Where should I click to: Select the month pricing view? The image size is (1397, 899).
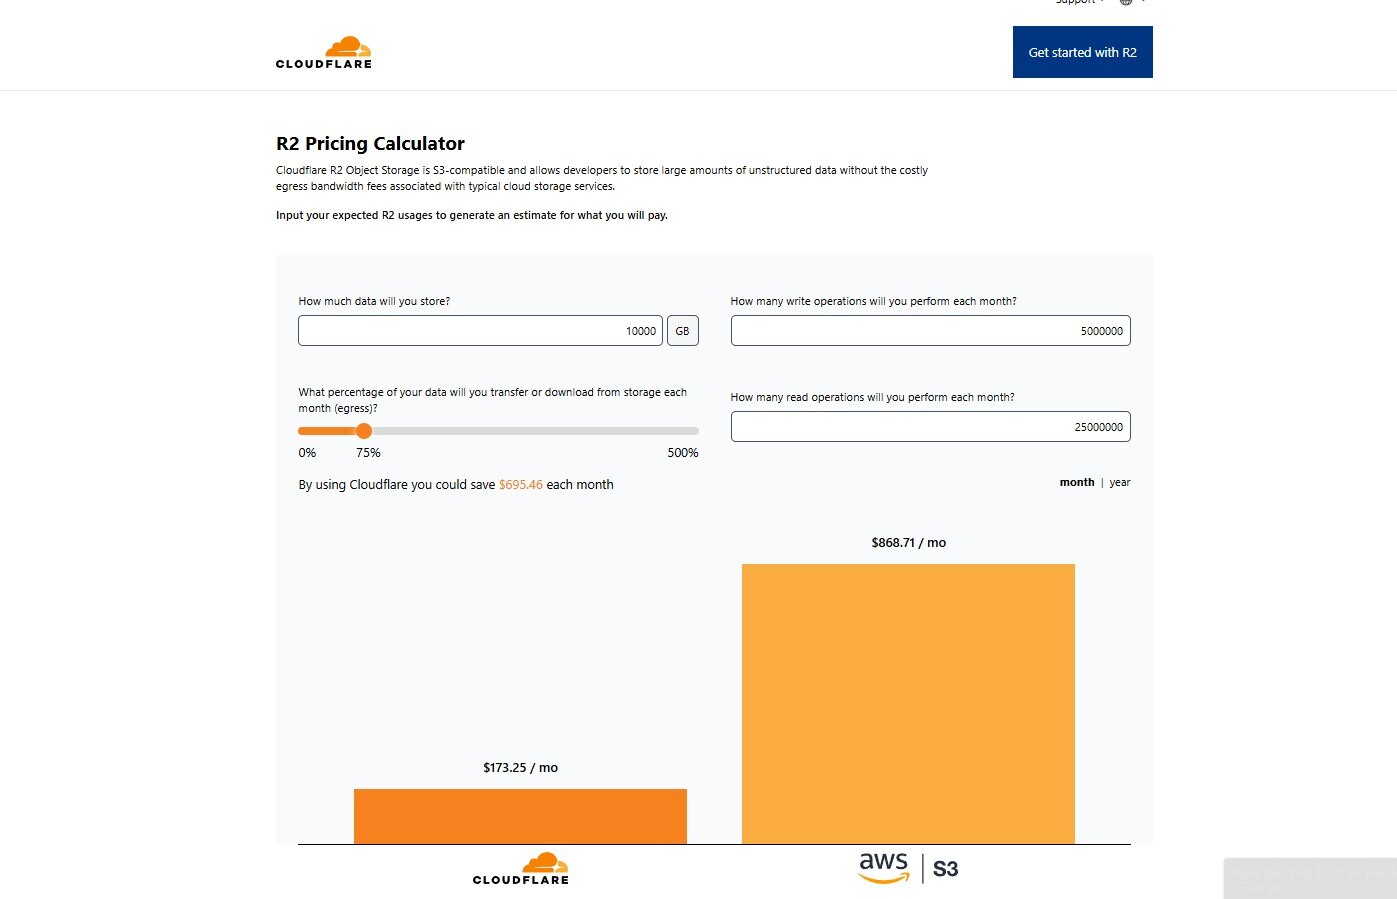1077,482
